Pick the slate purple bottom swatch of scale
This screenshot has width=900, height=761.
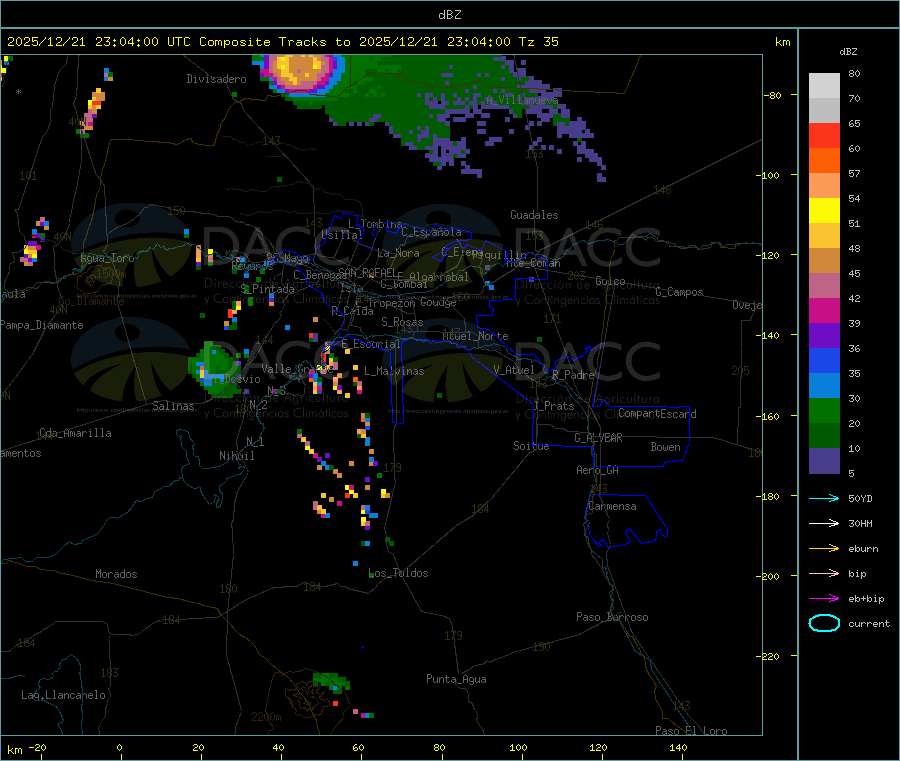coord(824,460)
